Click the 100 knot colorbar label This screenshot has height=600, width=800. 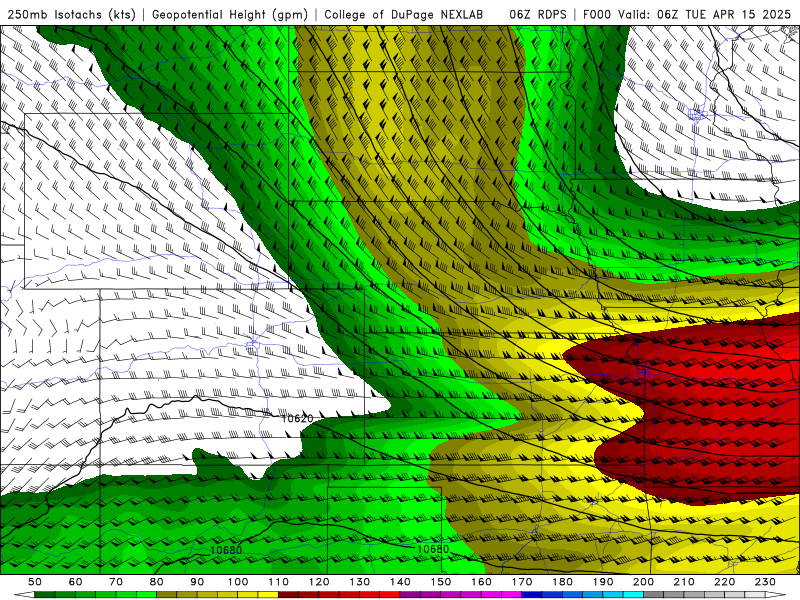pos(238,582)
